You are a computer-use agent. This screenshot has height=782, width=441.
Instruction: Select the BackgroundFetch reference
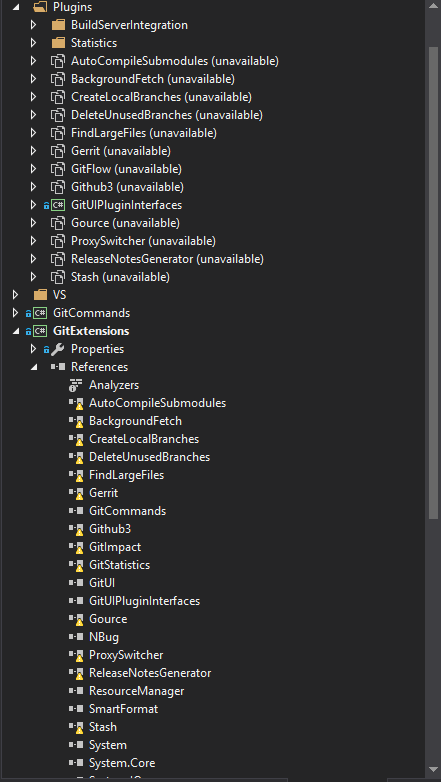135,421
